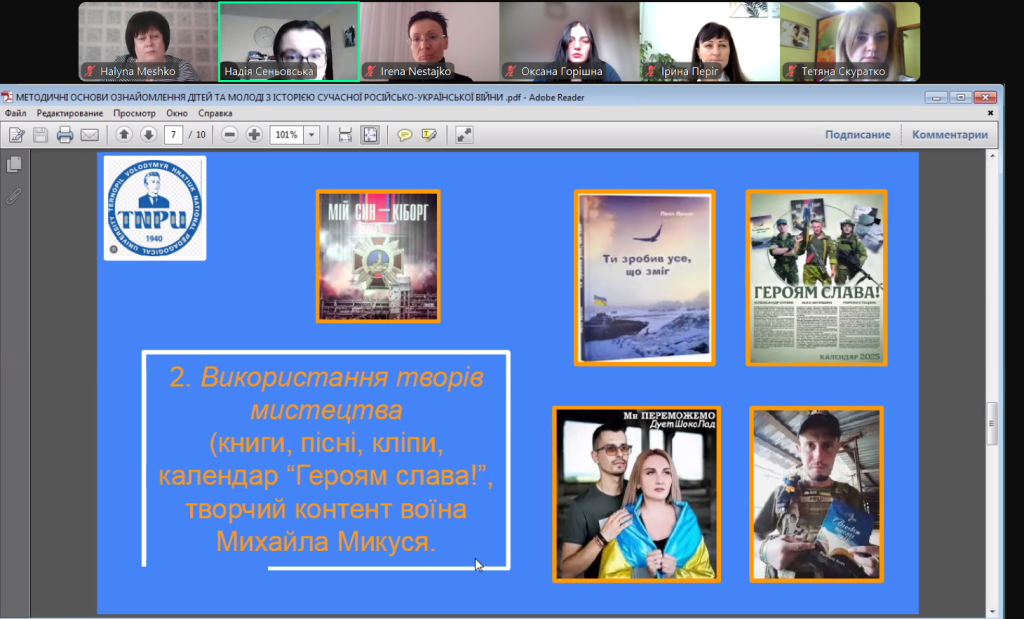The height and width of the screenshot is (619, 1024).
Task: Click the scrollbar up arrow
Action: click(993, 157)
